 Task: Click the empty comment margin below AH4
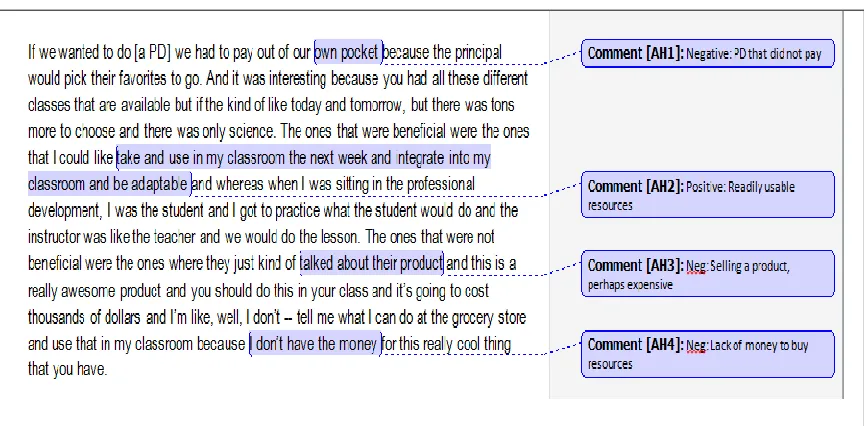coord(696,388)
